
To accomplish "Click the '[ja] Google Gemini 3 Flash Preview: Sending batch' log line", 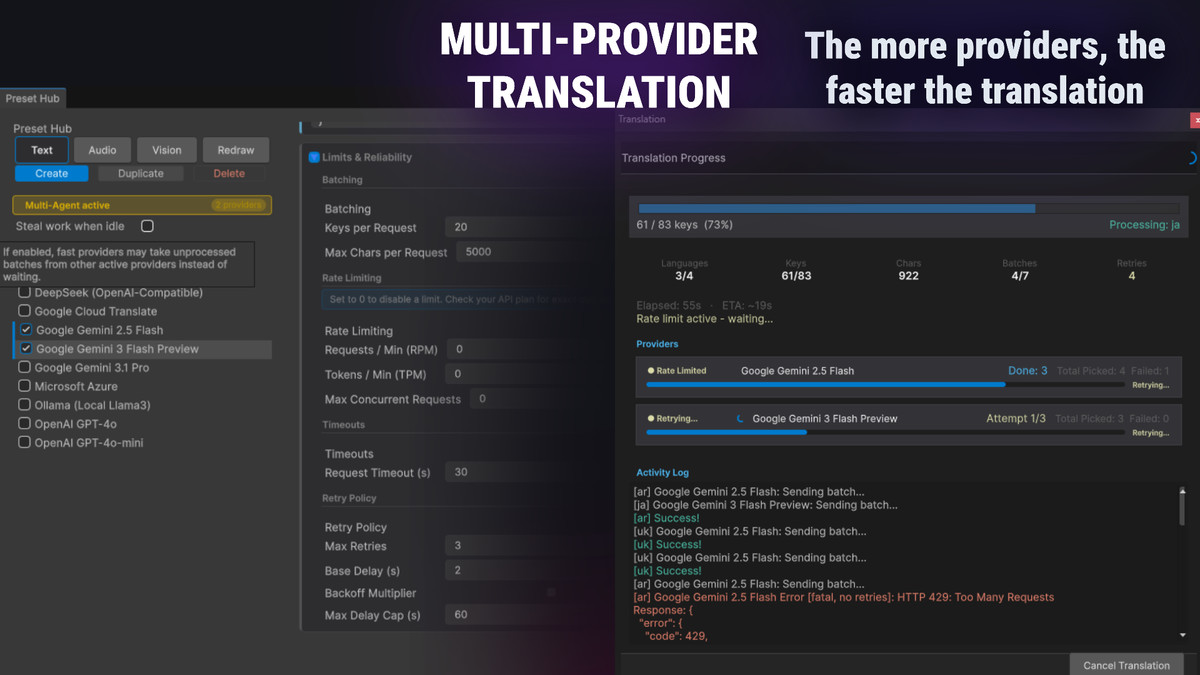I will (x=766, y=505).
